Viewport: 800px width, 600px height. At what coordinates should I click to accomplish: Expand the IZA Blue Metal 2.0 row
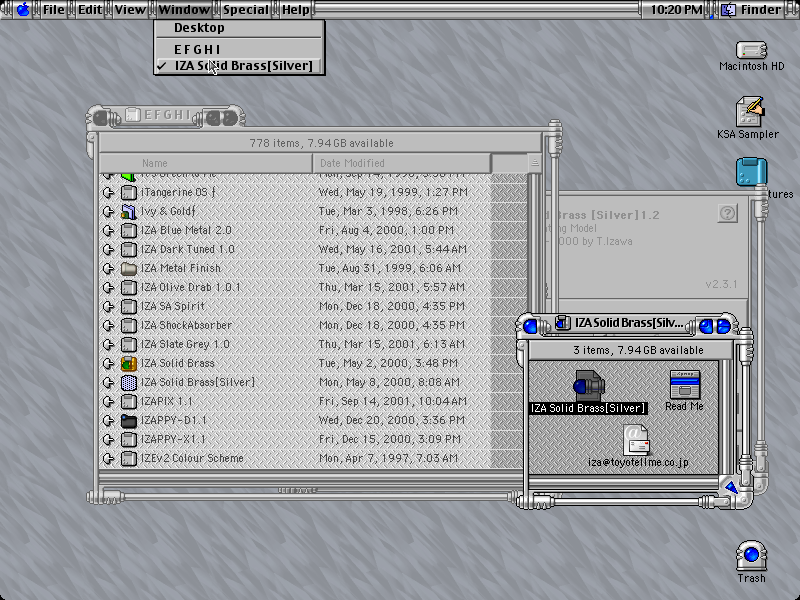[108, 230]
